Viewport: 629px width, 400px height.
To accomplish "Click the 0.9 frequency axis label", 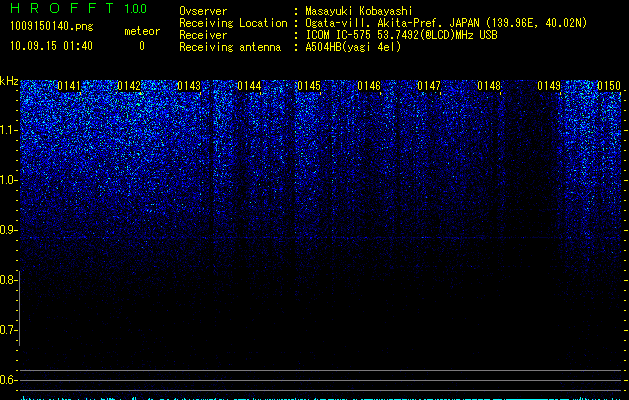I will (8, 230).
